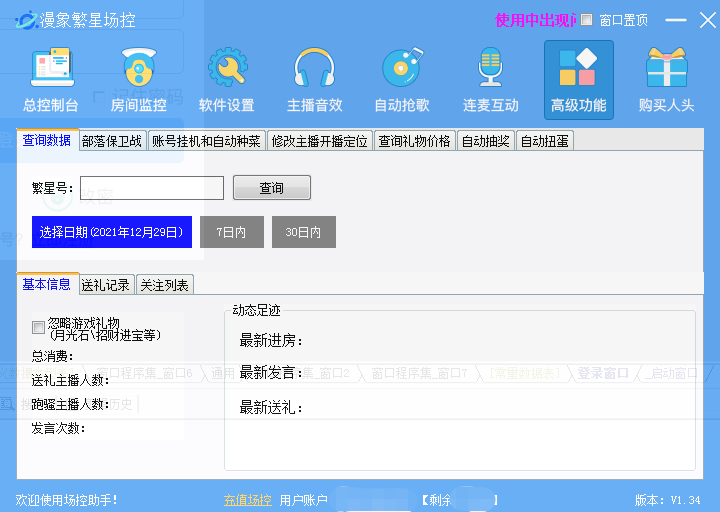
Task: Click the 送礼主播人数 label
Action: click(x=70, y=380)
